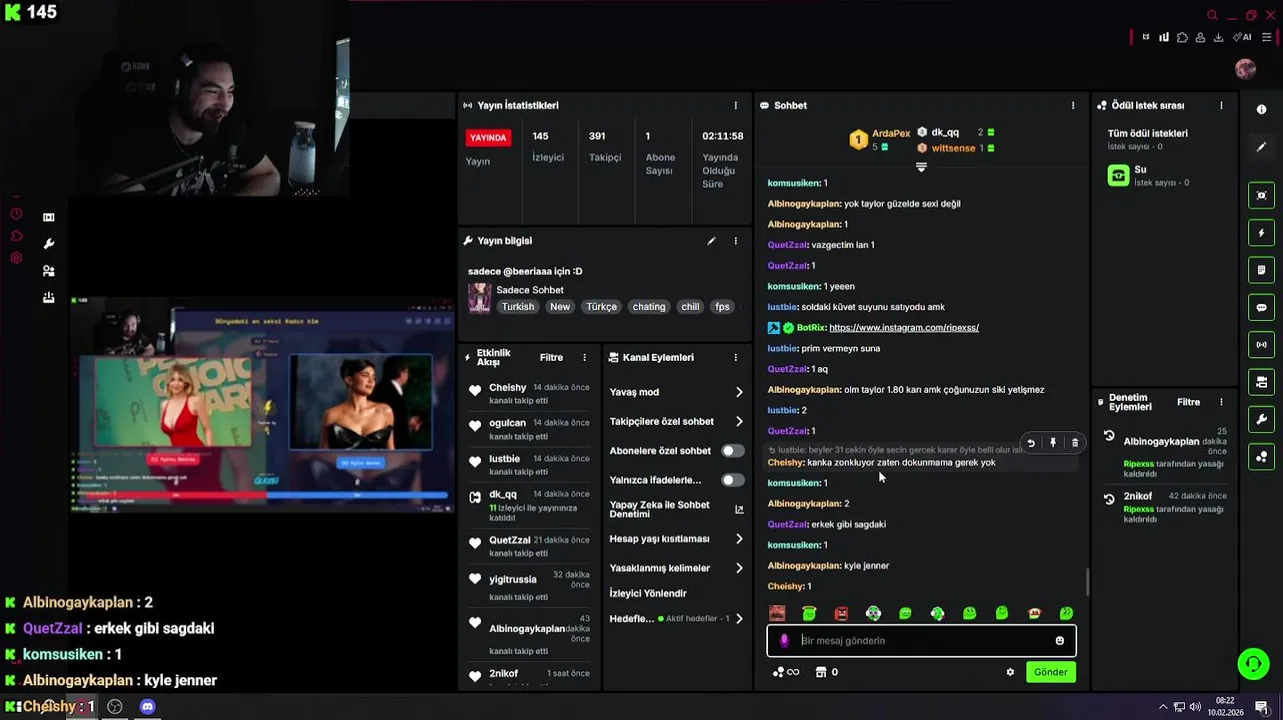The image size is (1283, 720).
Task: Click the purple microphone icon in message box
Action: (784, 640)
